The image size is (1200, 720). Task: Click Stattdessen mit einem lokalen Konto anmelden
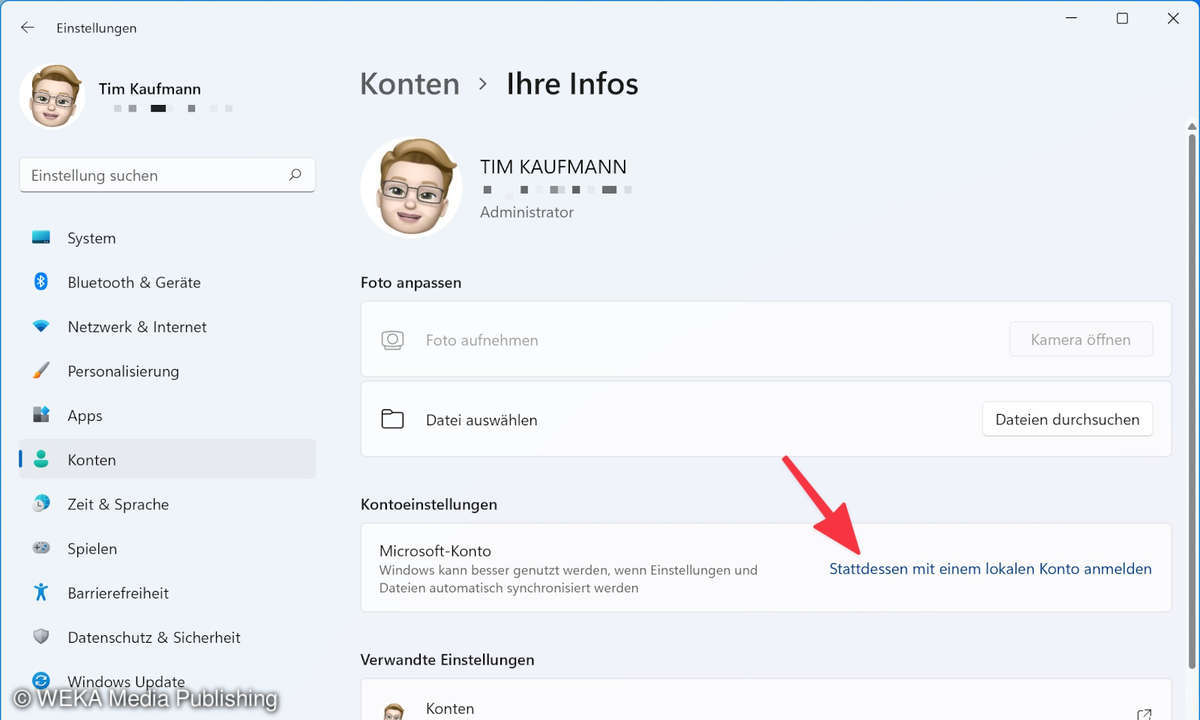pos(990,568)
